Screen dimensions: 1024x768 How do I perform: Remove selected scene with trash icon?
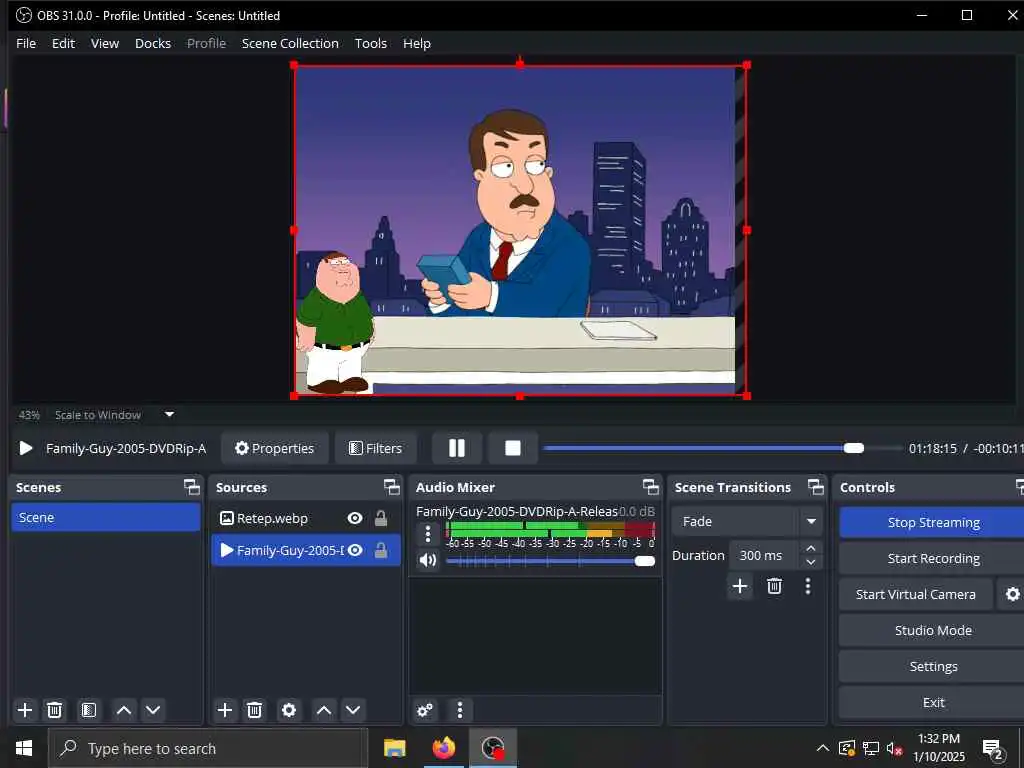(x=55, y=710)
